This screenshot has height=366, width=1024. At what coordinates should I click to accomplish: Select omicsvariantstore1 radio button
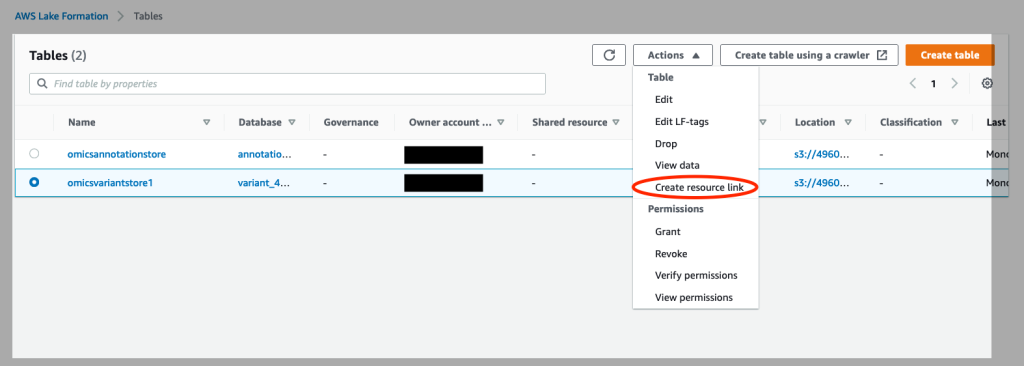click(x=34, y=183)
